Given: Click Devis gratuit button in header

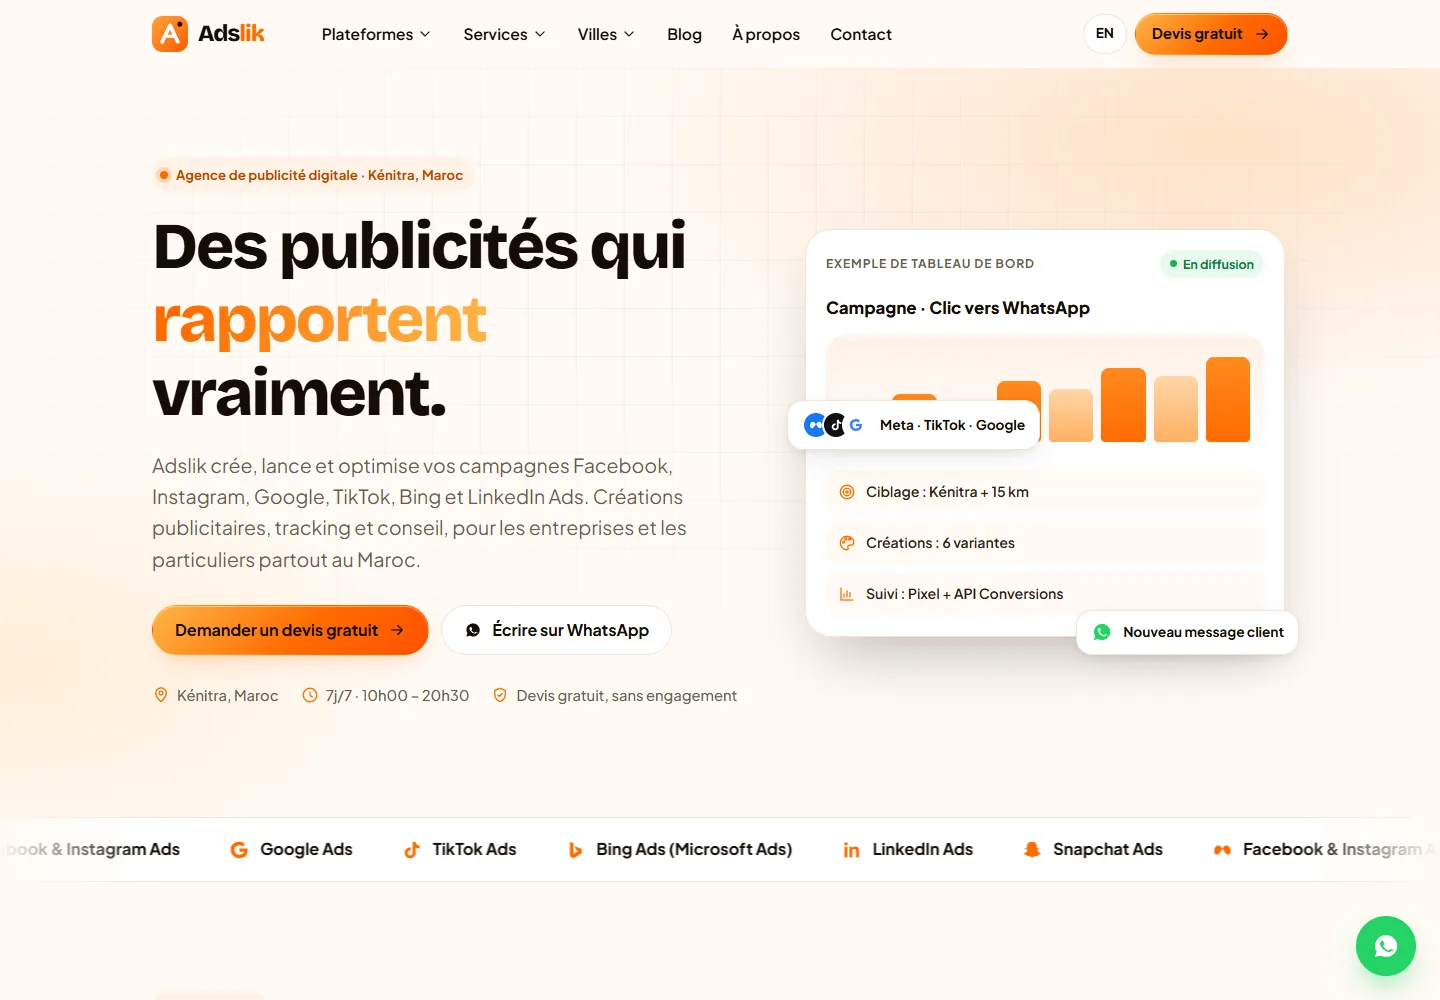Looking at the screenshot, I should (1211, 34).
